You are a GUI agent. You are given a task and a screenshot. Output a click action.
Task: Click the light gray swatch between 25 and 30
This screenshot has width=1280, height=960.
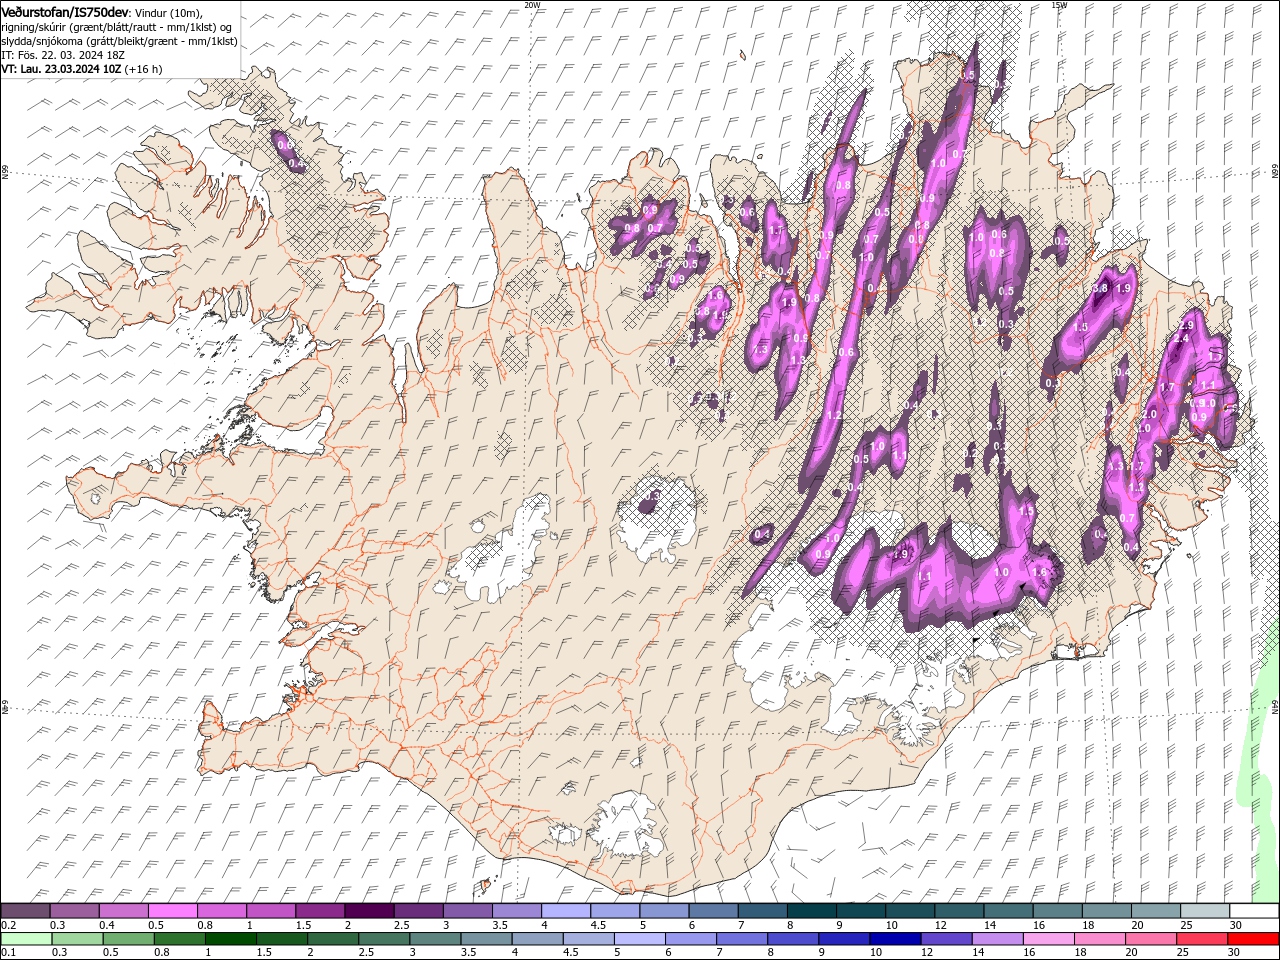pos(1204,911)
